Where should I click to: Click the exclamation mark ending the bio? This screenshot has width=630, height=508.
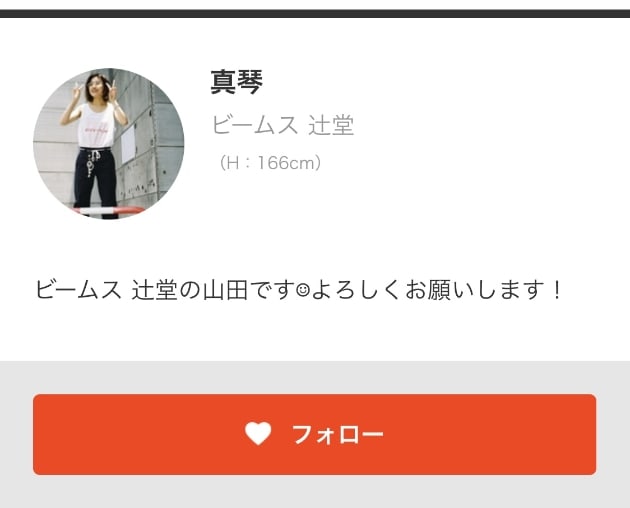point(557,290)
